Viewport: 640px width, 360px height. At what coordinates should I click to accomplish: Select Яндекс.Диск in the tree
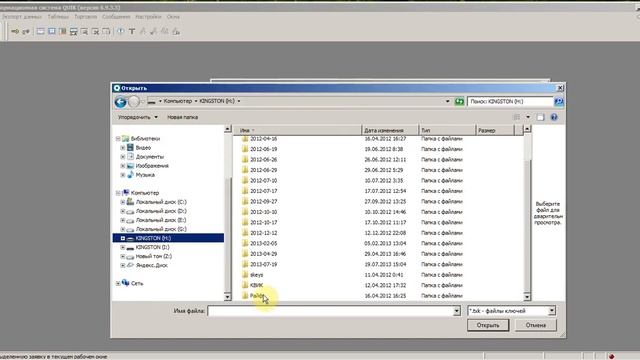coord(151,265)
